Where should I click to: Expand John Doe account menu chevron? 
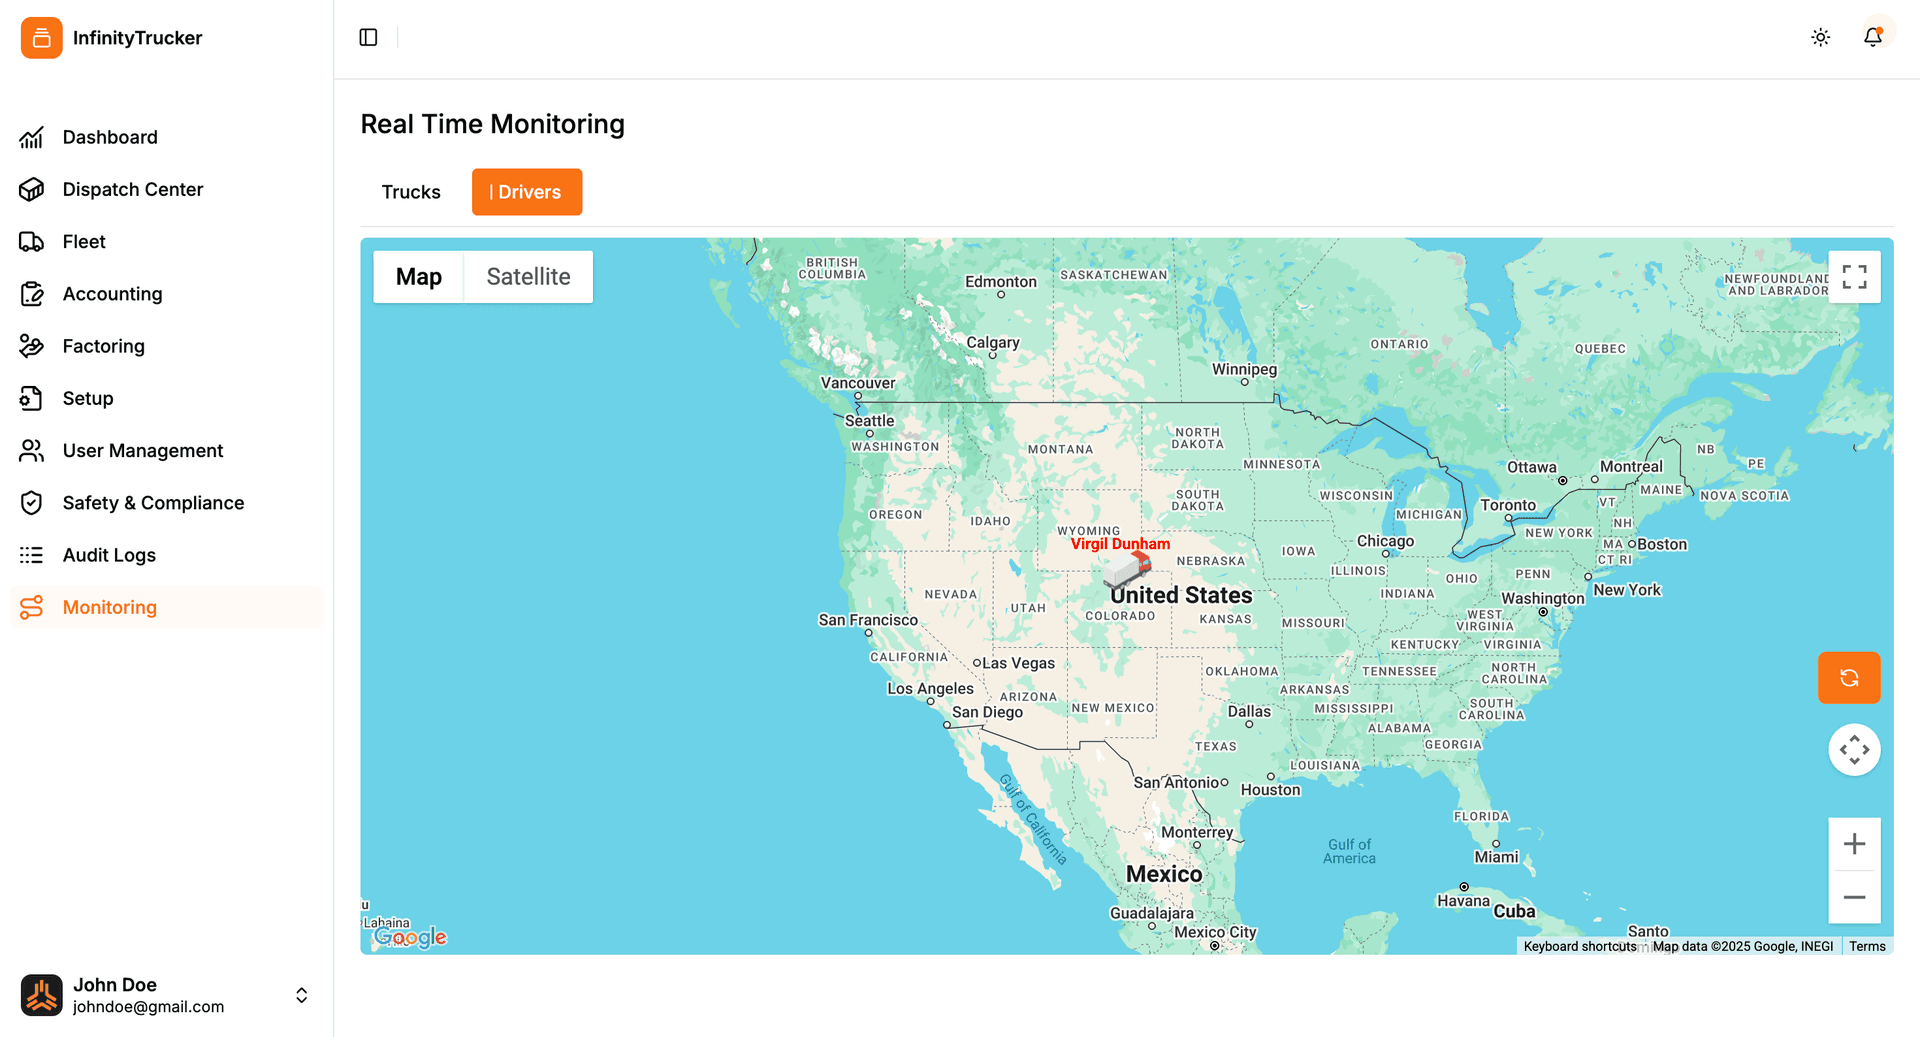tap(301, 995)
